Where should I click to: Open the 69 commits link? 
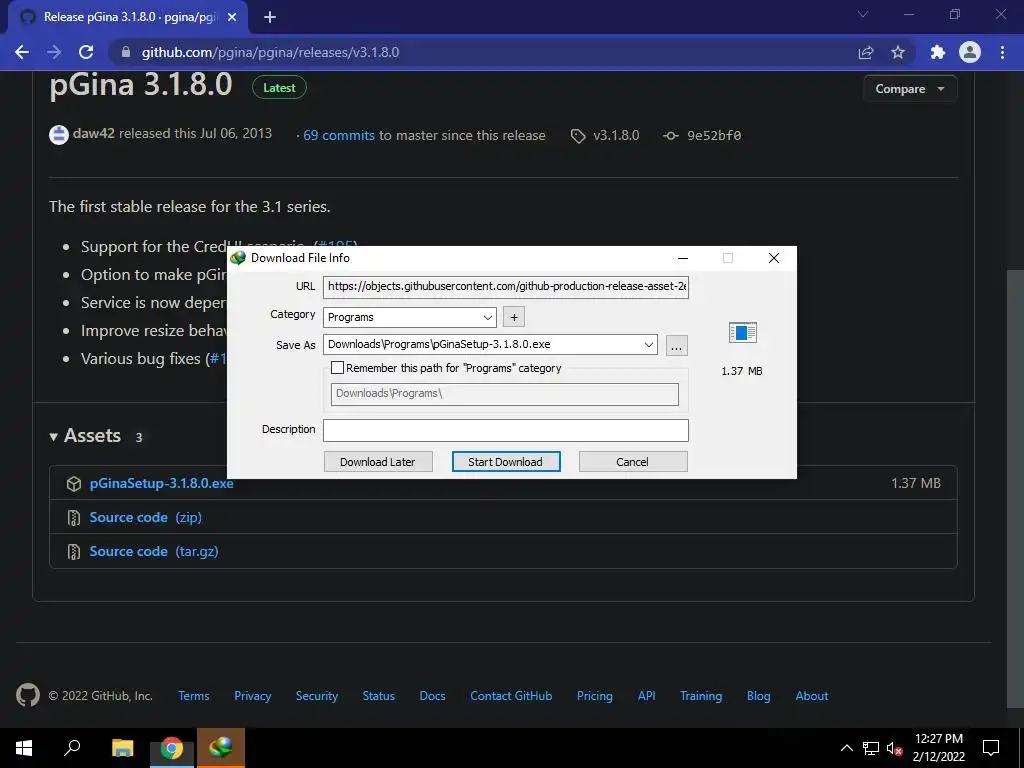pos(338,135)
